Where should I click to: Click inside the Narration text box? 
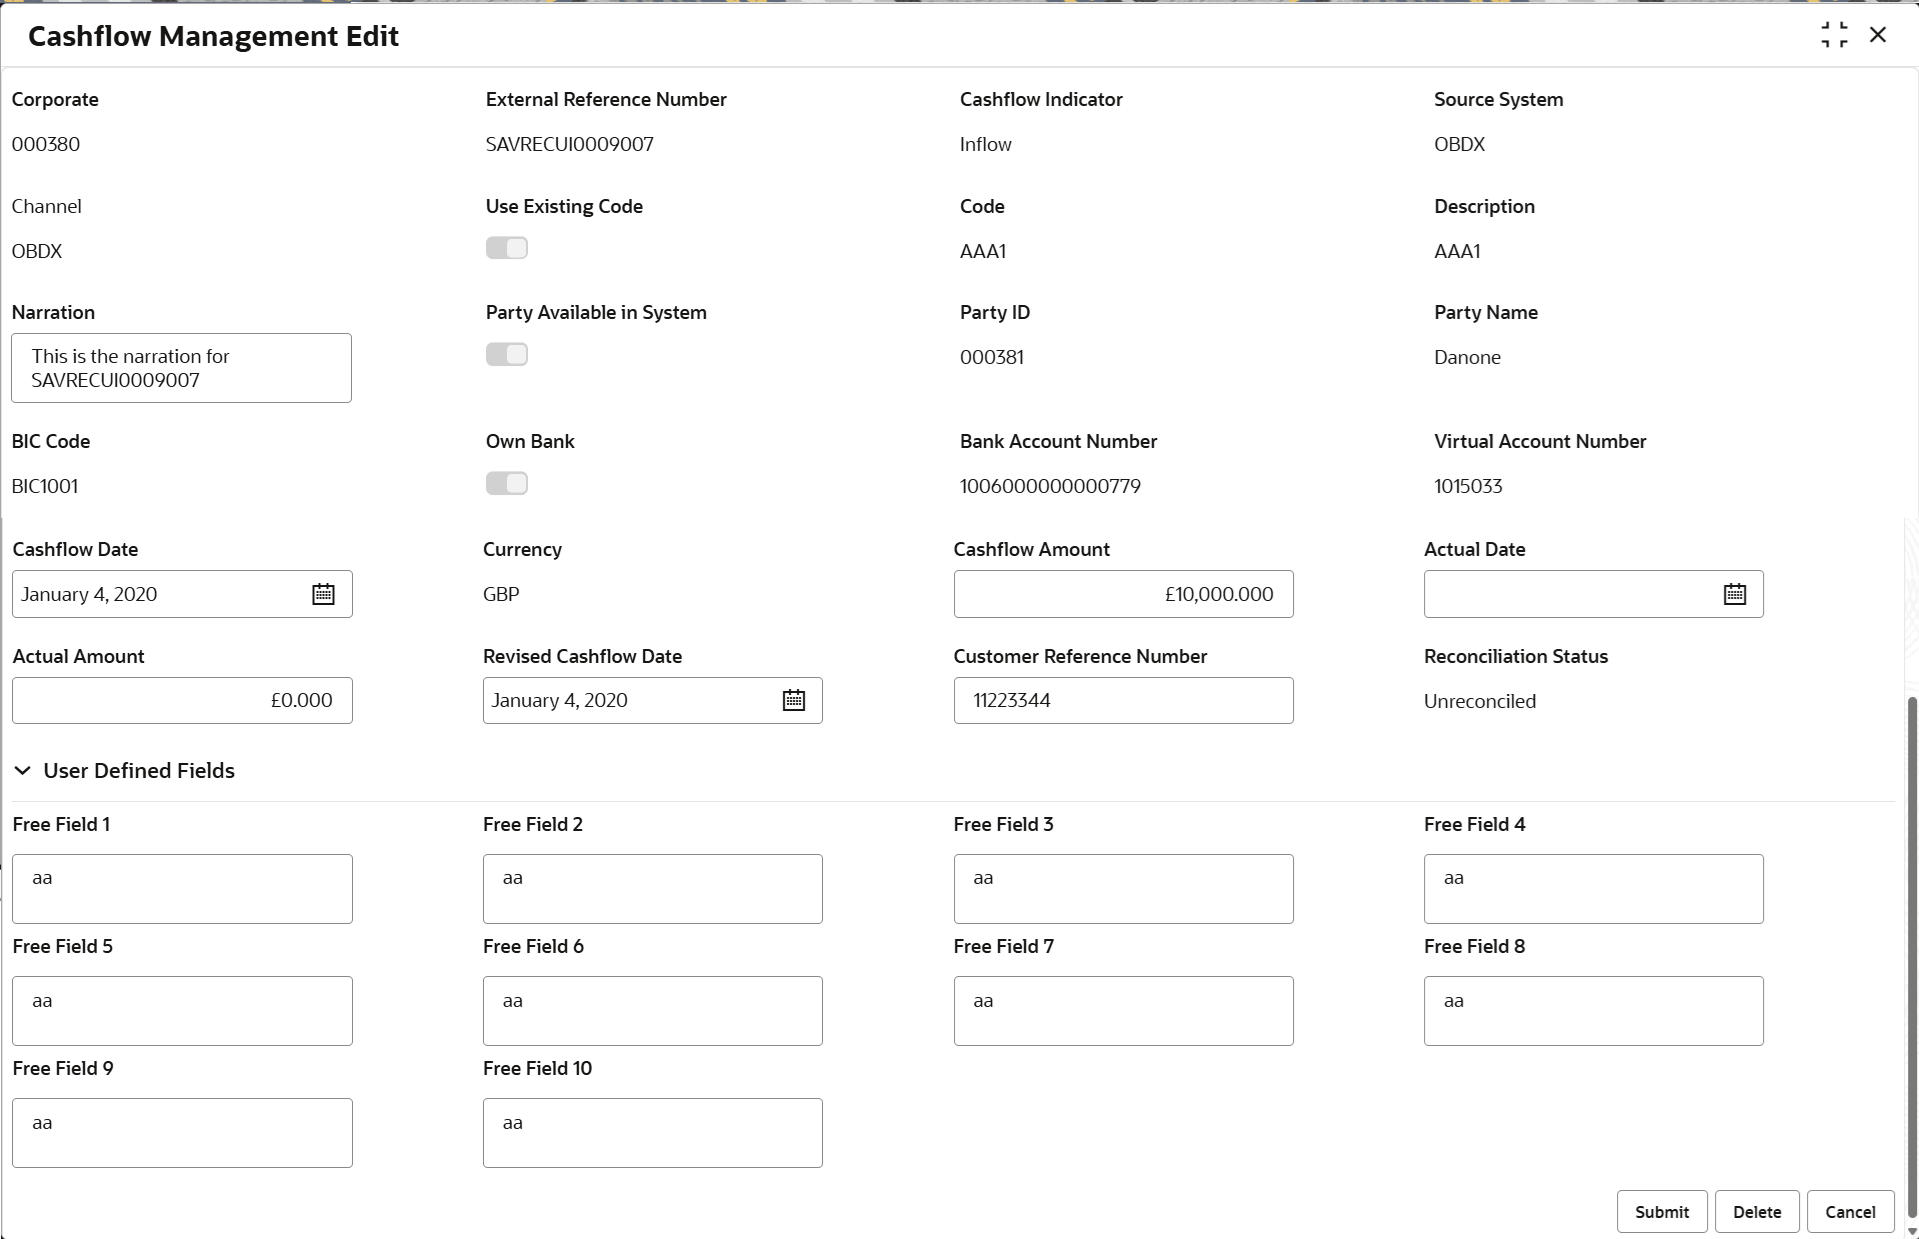point(181,368)
